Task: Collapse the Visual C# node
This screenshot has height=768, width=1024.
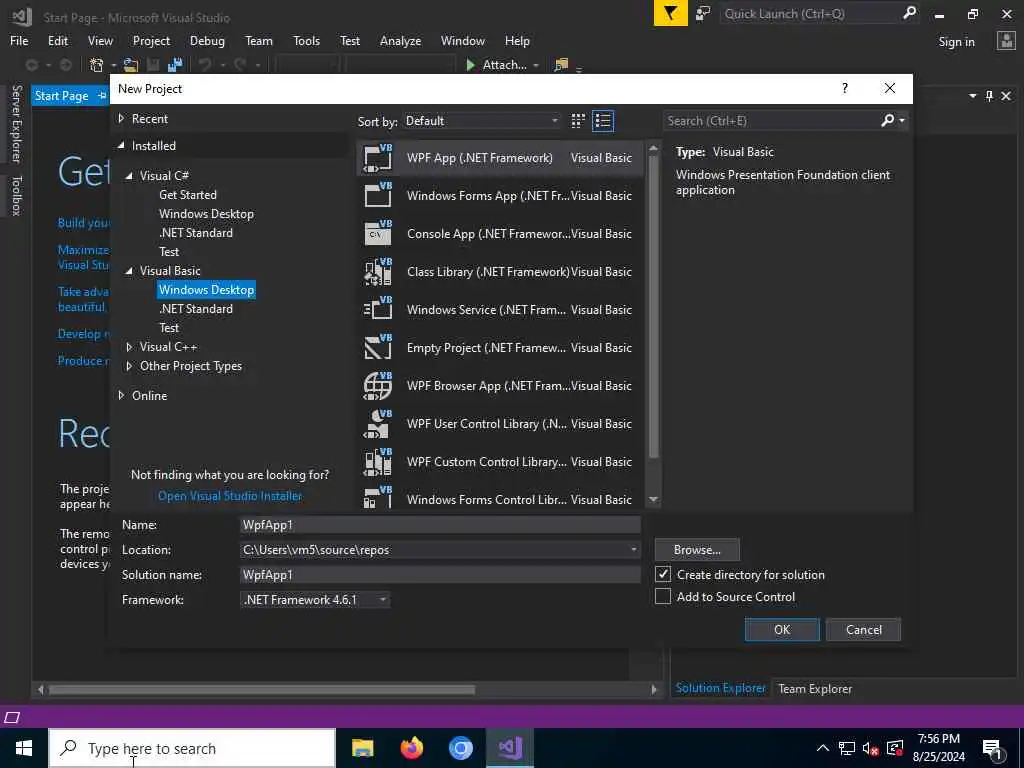Action: [x=129, y=176]
